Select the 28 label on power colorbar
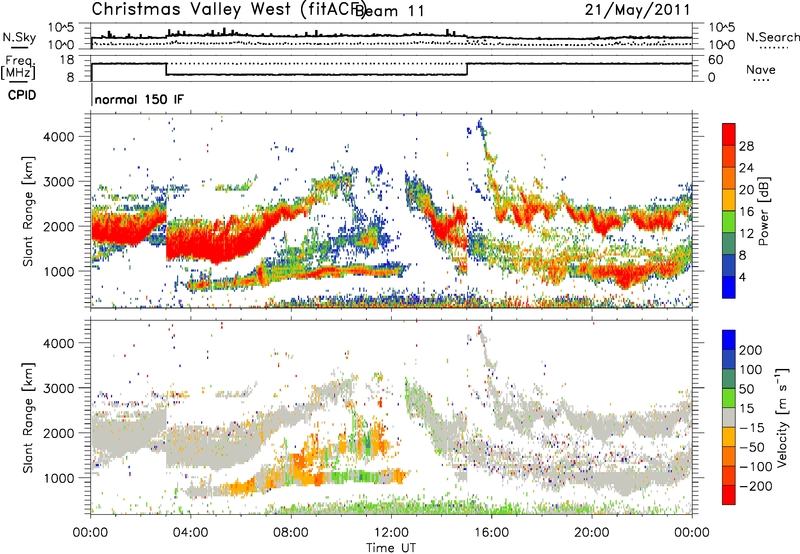This screenshot has height=554, width=800. (746, 146)
